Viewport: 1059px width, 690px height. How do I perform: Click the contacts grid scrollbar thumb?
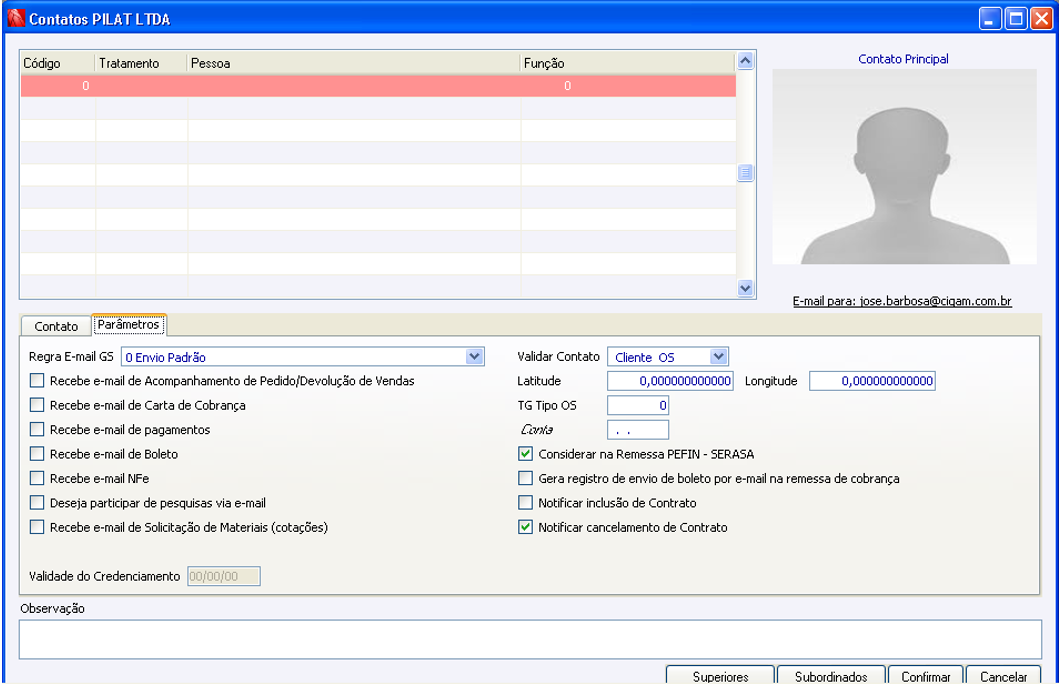coord(745,173)
